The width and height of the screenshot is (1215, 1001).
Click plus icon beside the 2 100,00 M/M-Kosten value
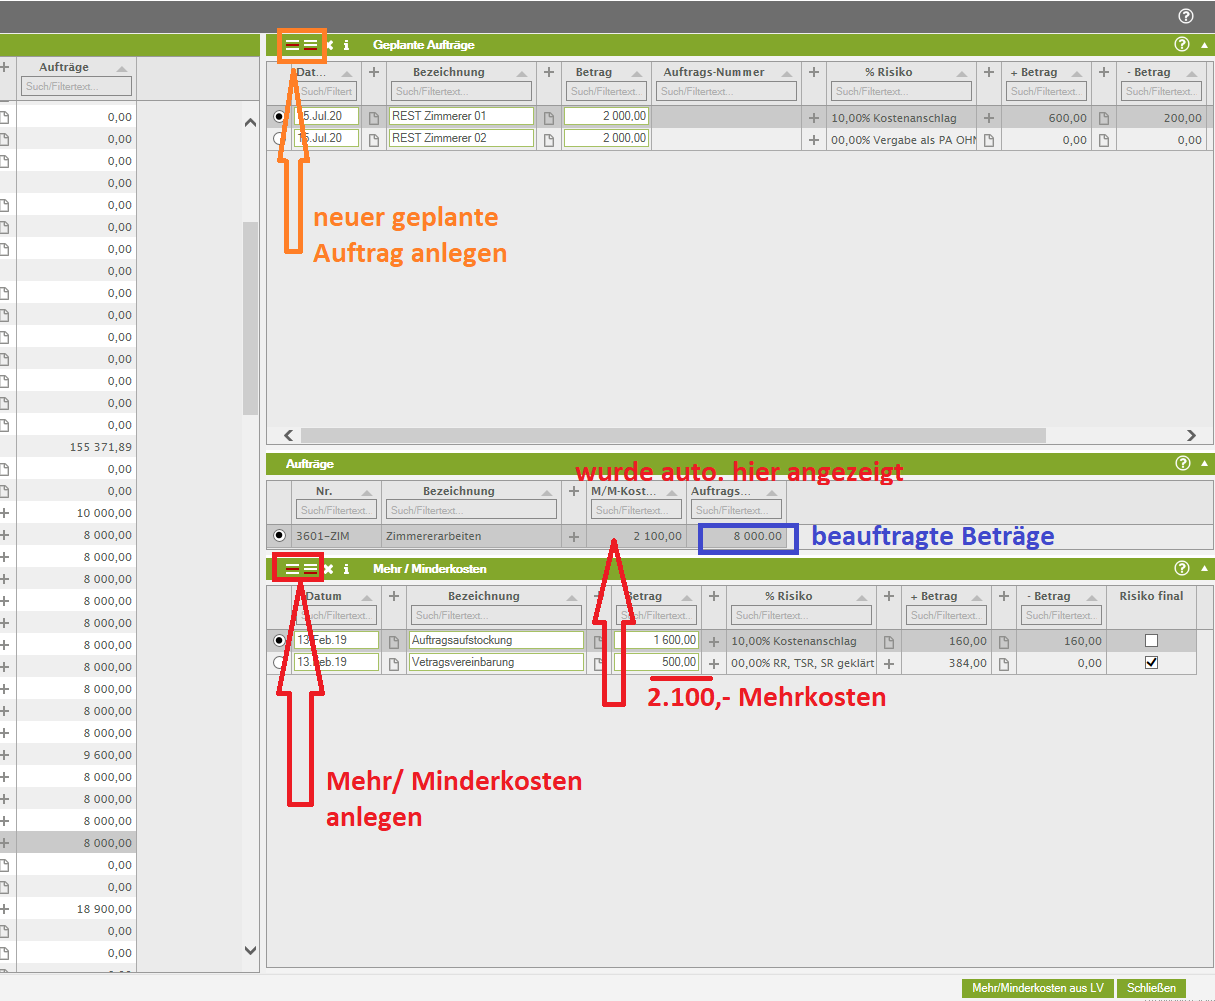click(574, 537)
